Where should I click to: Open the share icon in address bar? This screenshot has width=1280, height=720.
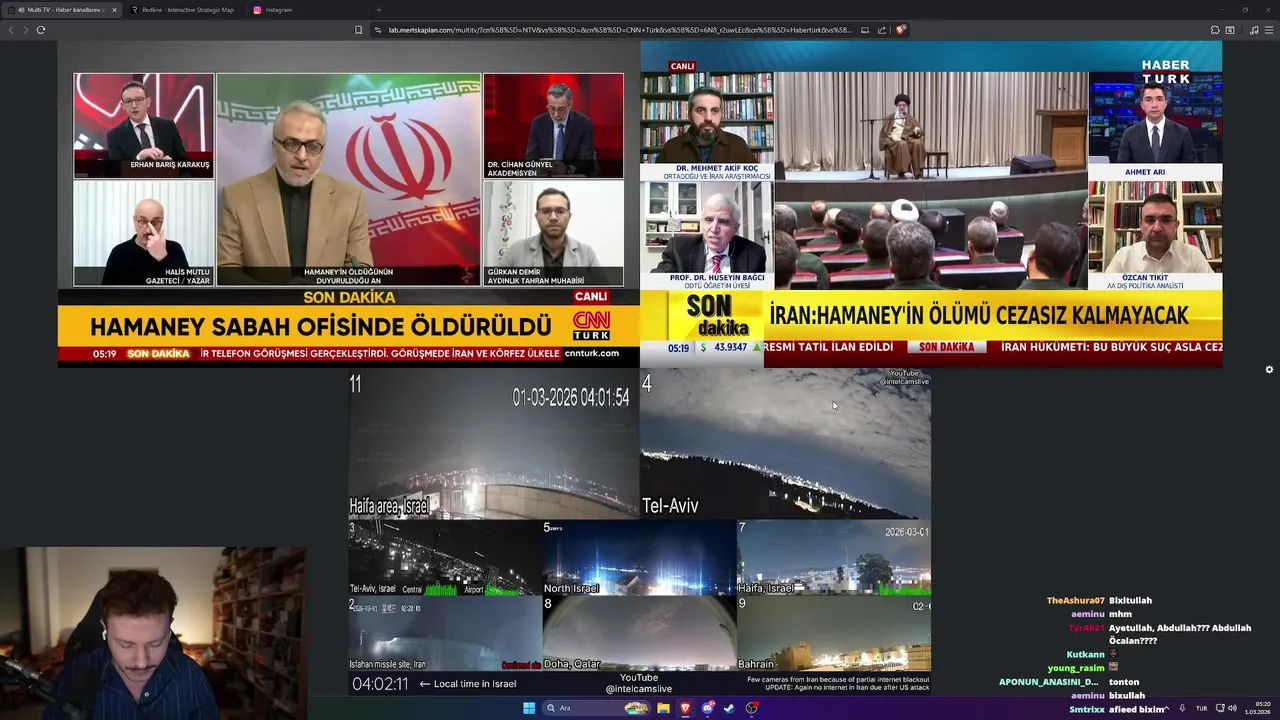click(882, 30)
